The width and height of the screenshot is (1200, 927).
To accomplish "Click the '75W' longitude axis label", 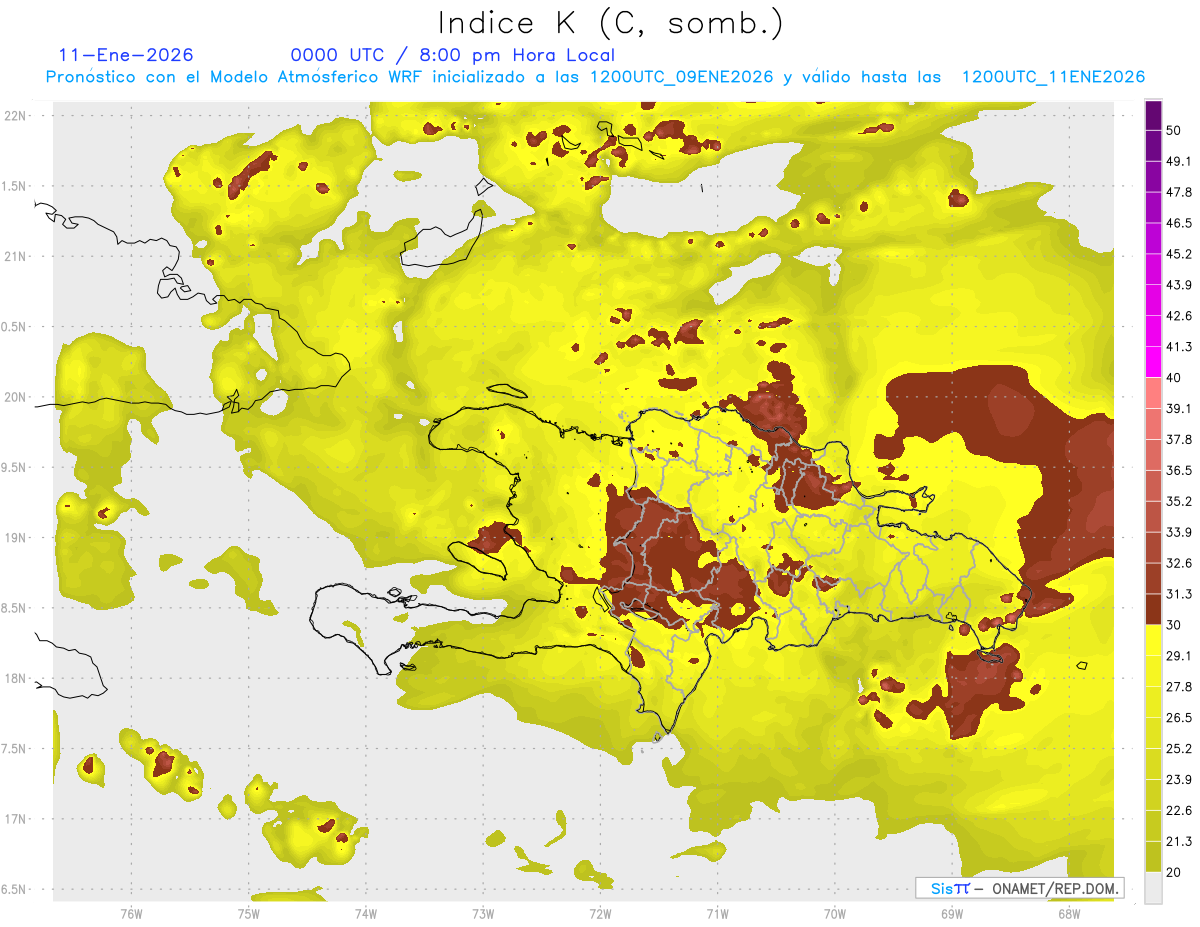I will [248, 914].
